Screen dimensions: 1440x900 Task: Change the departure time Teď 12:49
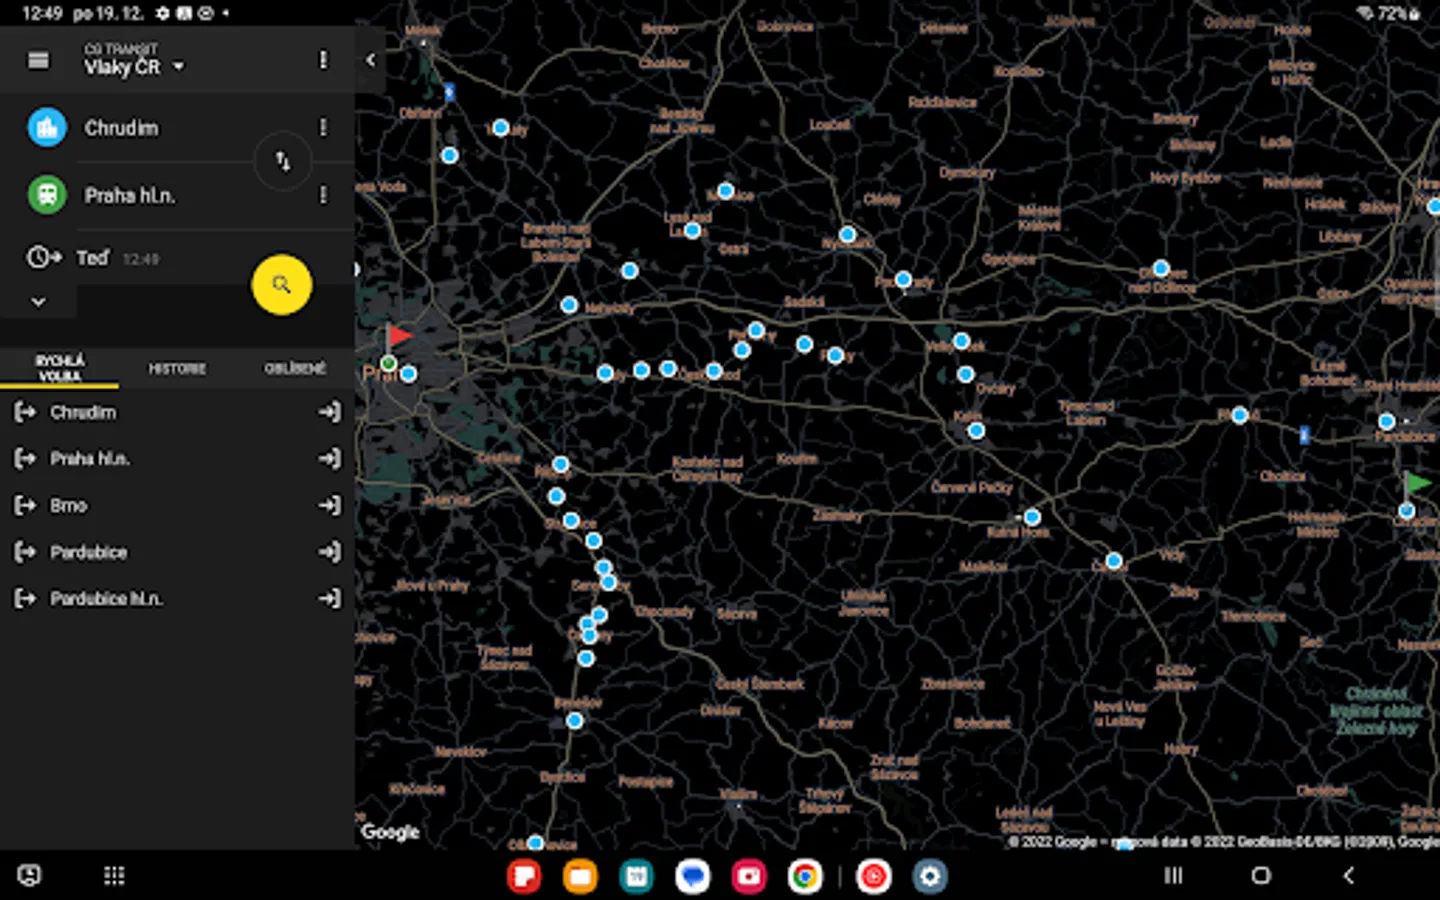pyautogui.click(x=117, y=258)
